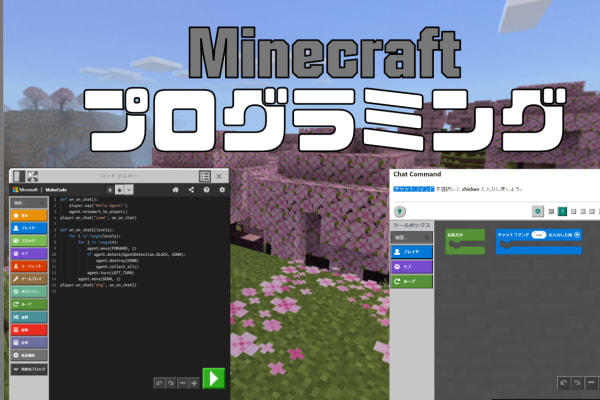Select the purple Mobs category in the tutorial toolbox
Image resolution: width=600 pixels, height=400 pixels.
pyautogui.click(x=412, y=266)
